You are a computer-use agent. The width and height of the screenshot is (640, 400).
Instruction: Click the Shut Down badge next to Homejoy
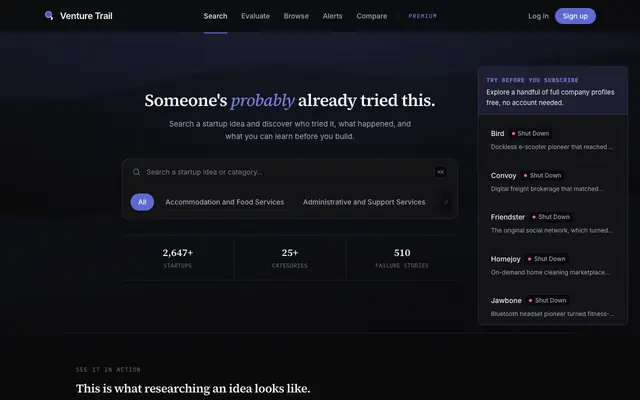pos(547,259)
